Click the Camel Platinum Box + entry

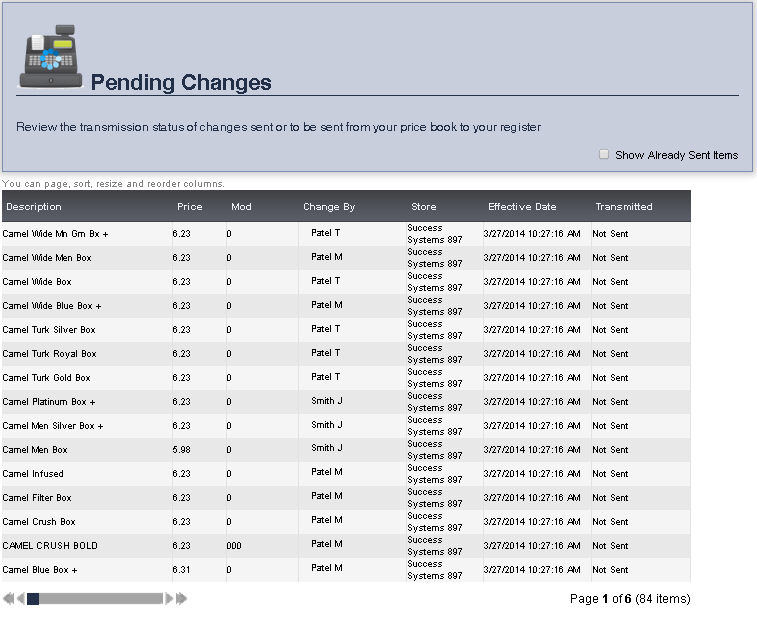click(49, 402)
